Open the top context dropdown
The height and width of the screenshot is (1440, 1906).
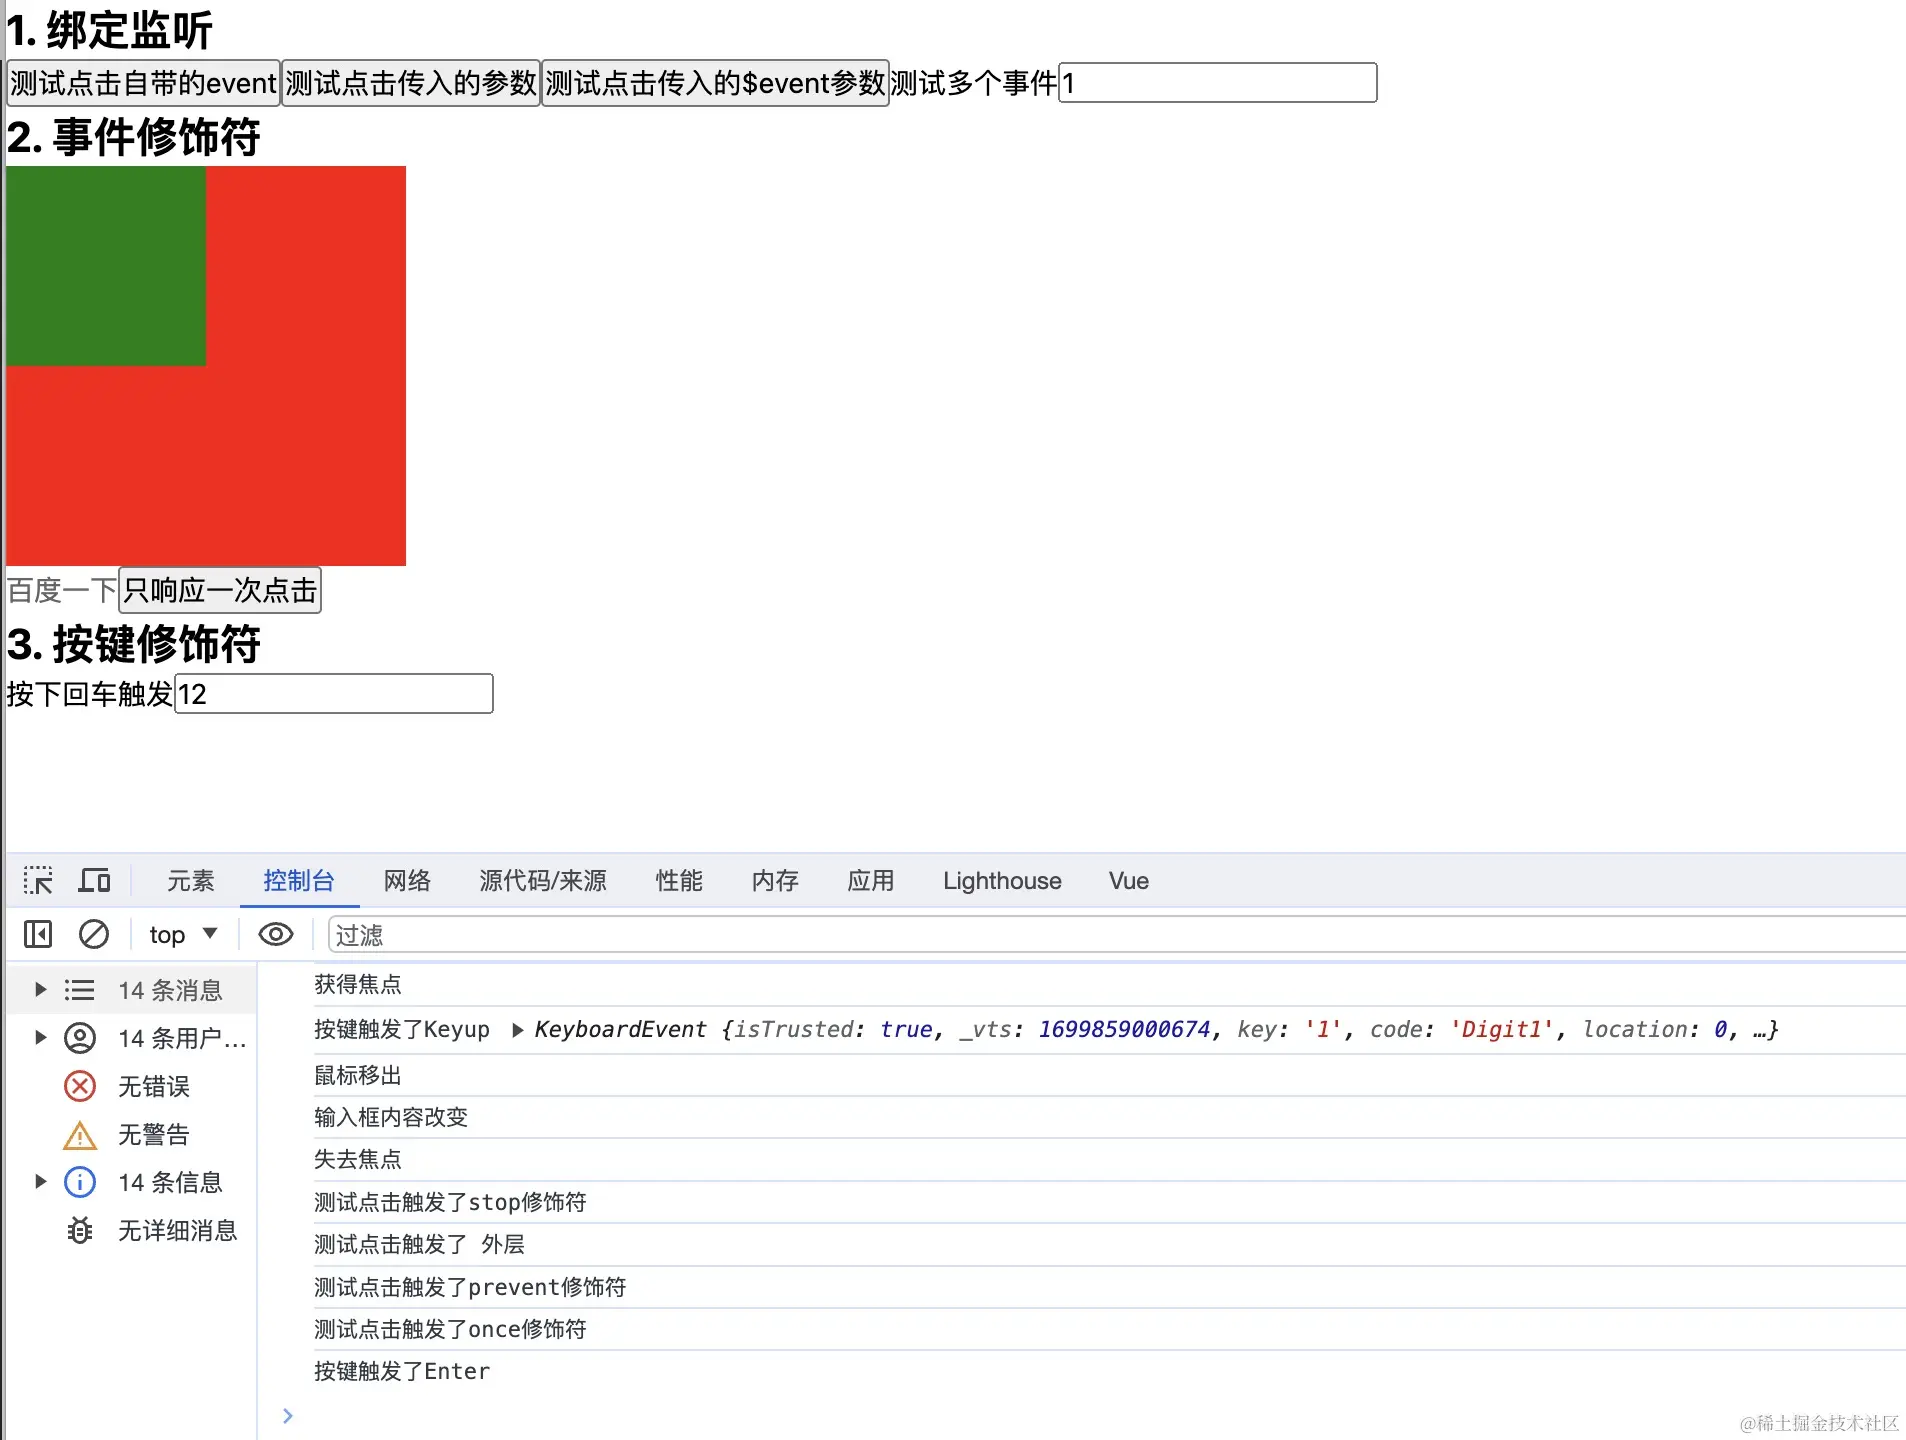(183, 934)
